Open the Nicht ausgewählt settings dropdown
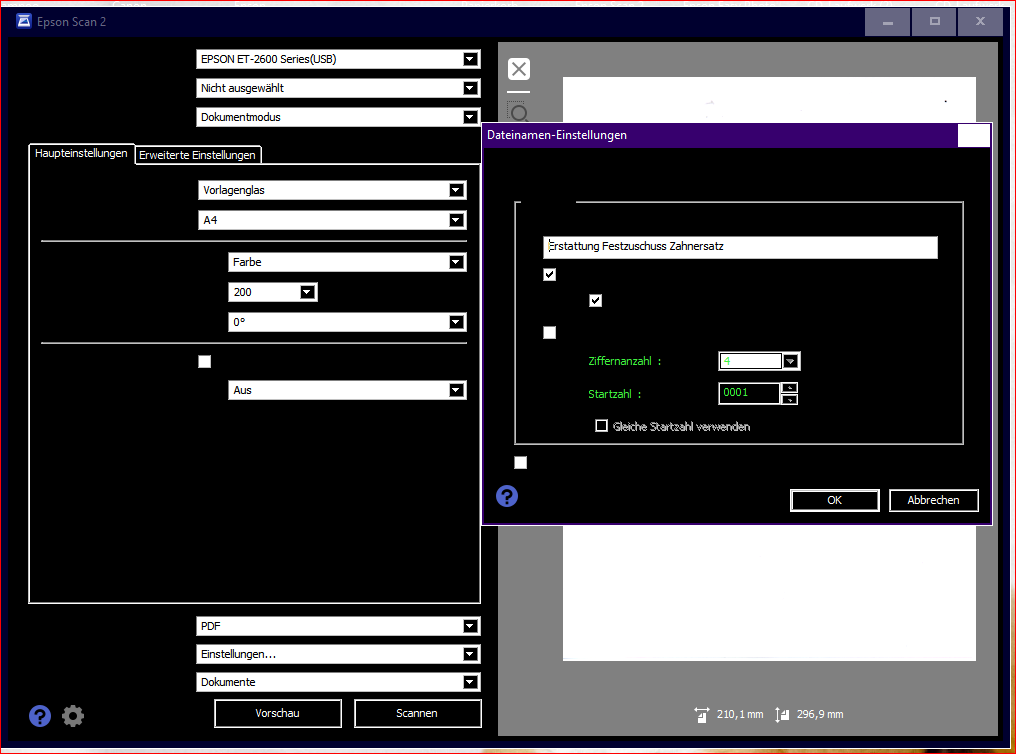The width and height of the screenshot is (1016, 754). 338,88
